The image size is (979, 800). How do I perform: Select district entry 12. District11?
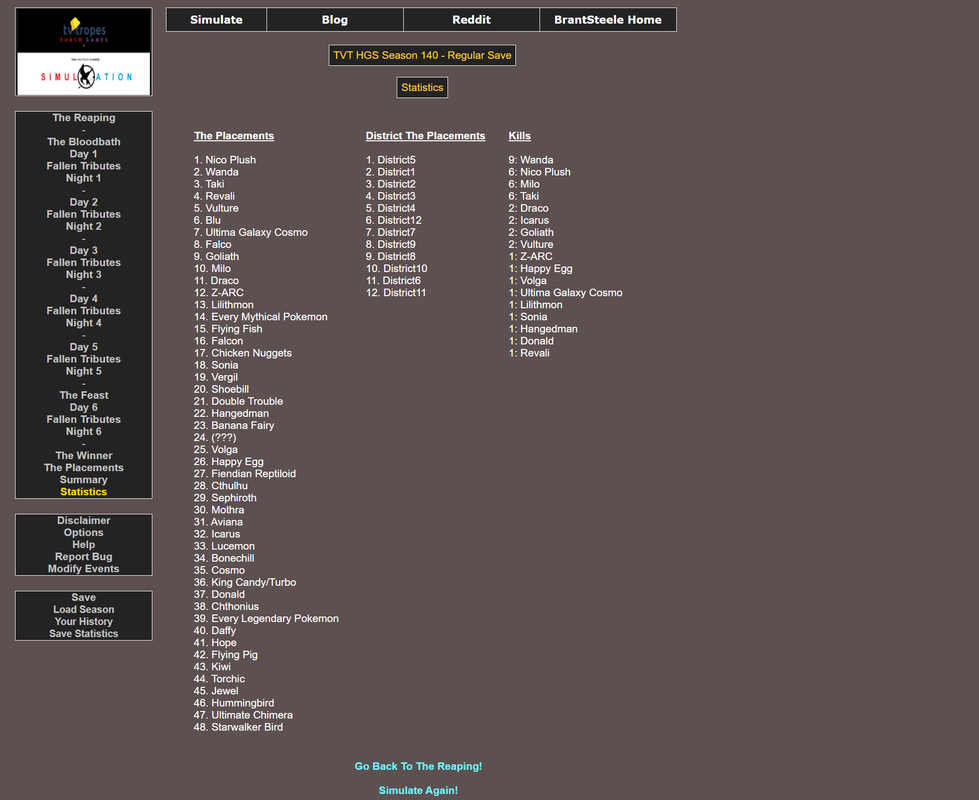[x=396, y=292]
